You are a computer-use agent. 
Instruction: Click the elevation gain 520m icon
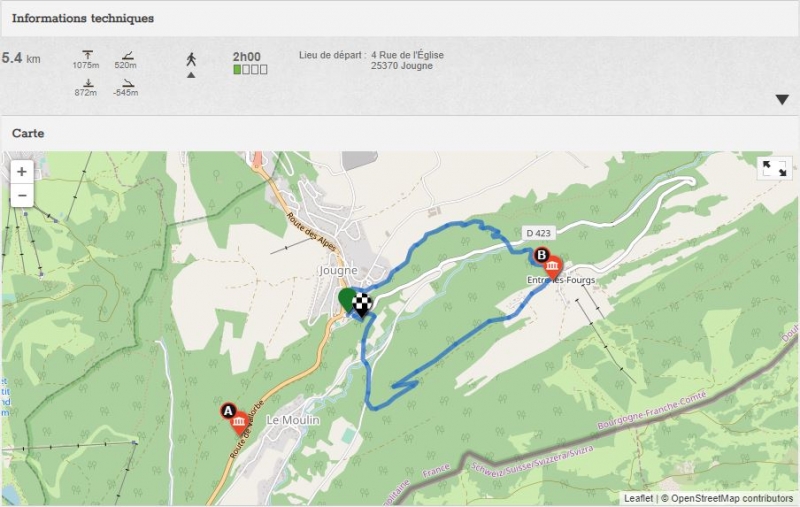[x=126, y=55]
